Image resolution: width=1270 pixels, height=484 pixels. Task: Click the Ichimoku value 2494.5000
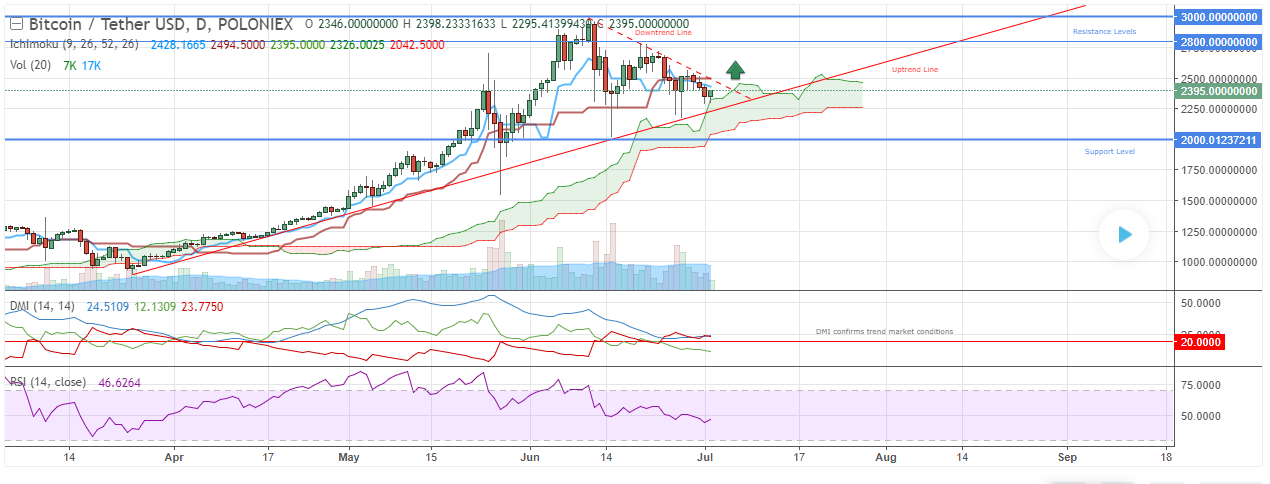239,45
